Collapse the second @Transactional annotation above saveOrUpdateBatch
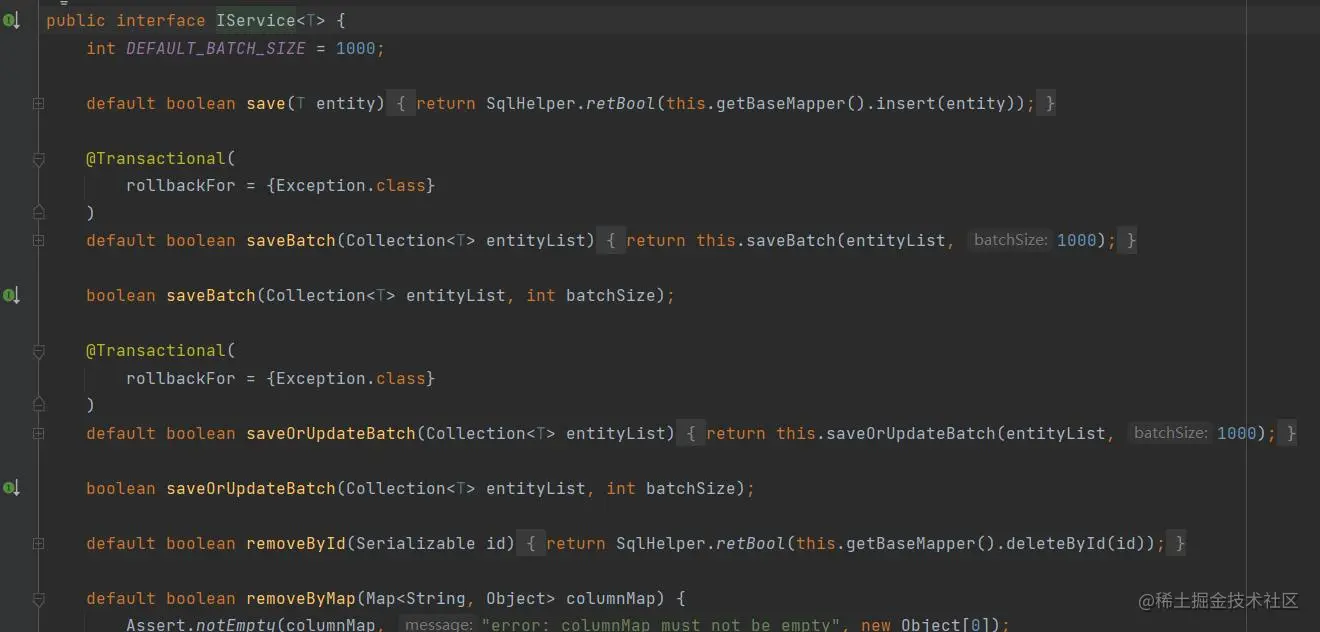Image resolution: width=1320 pixels, height=632 pixels. (38, 351)
